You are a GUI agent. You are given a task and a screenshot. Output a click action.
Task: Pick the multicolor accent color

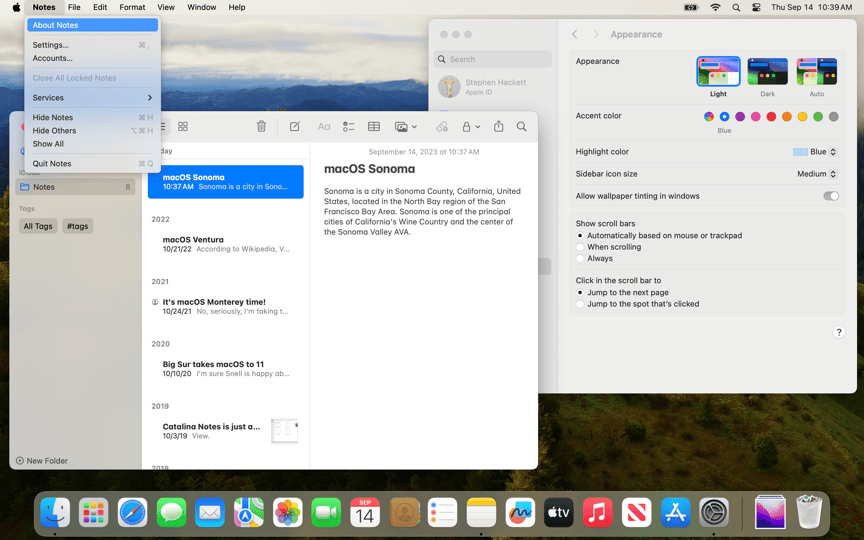(709, 116)
